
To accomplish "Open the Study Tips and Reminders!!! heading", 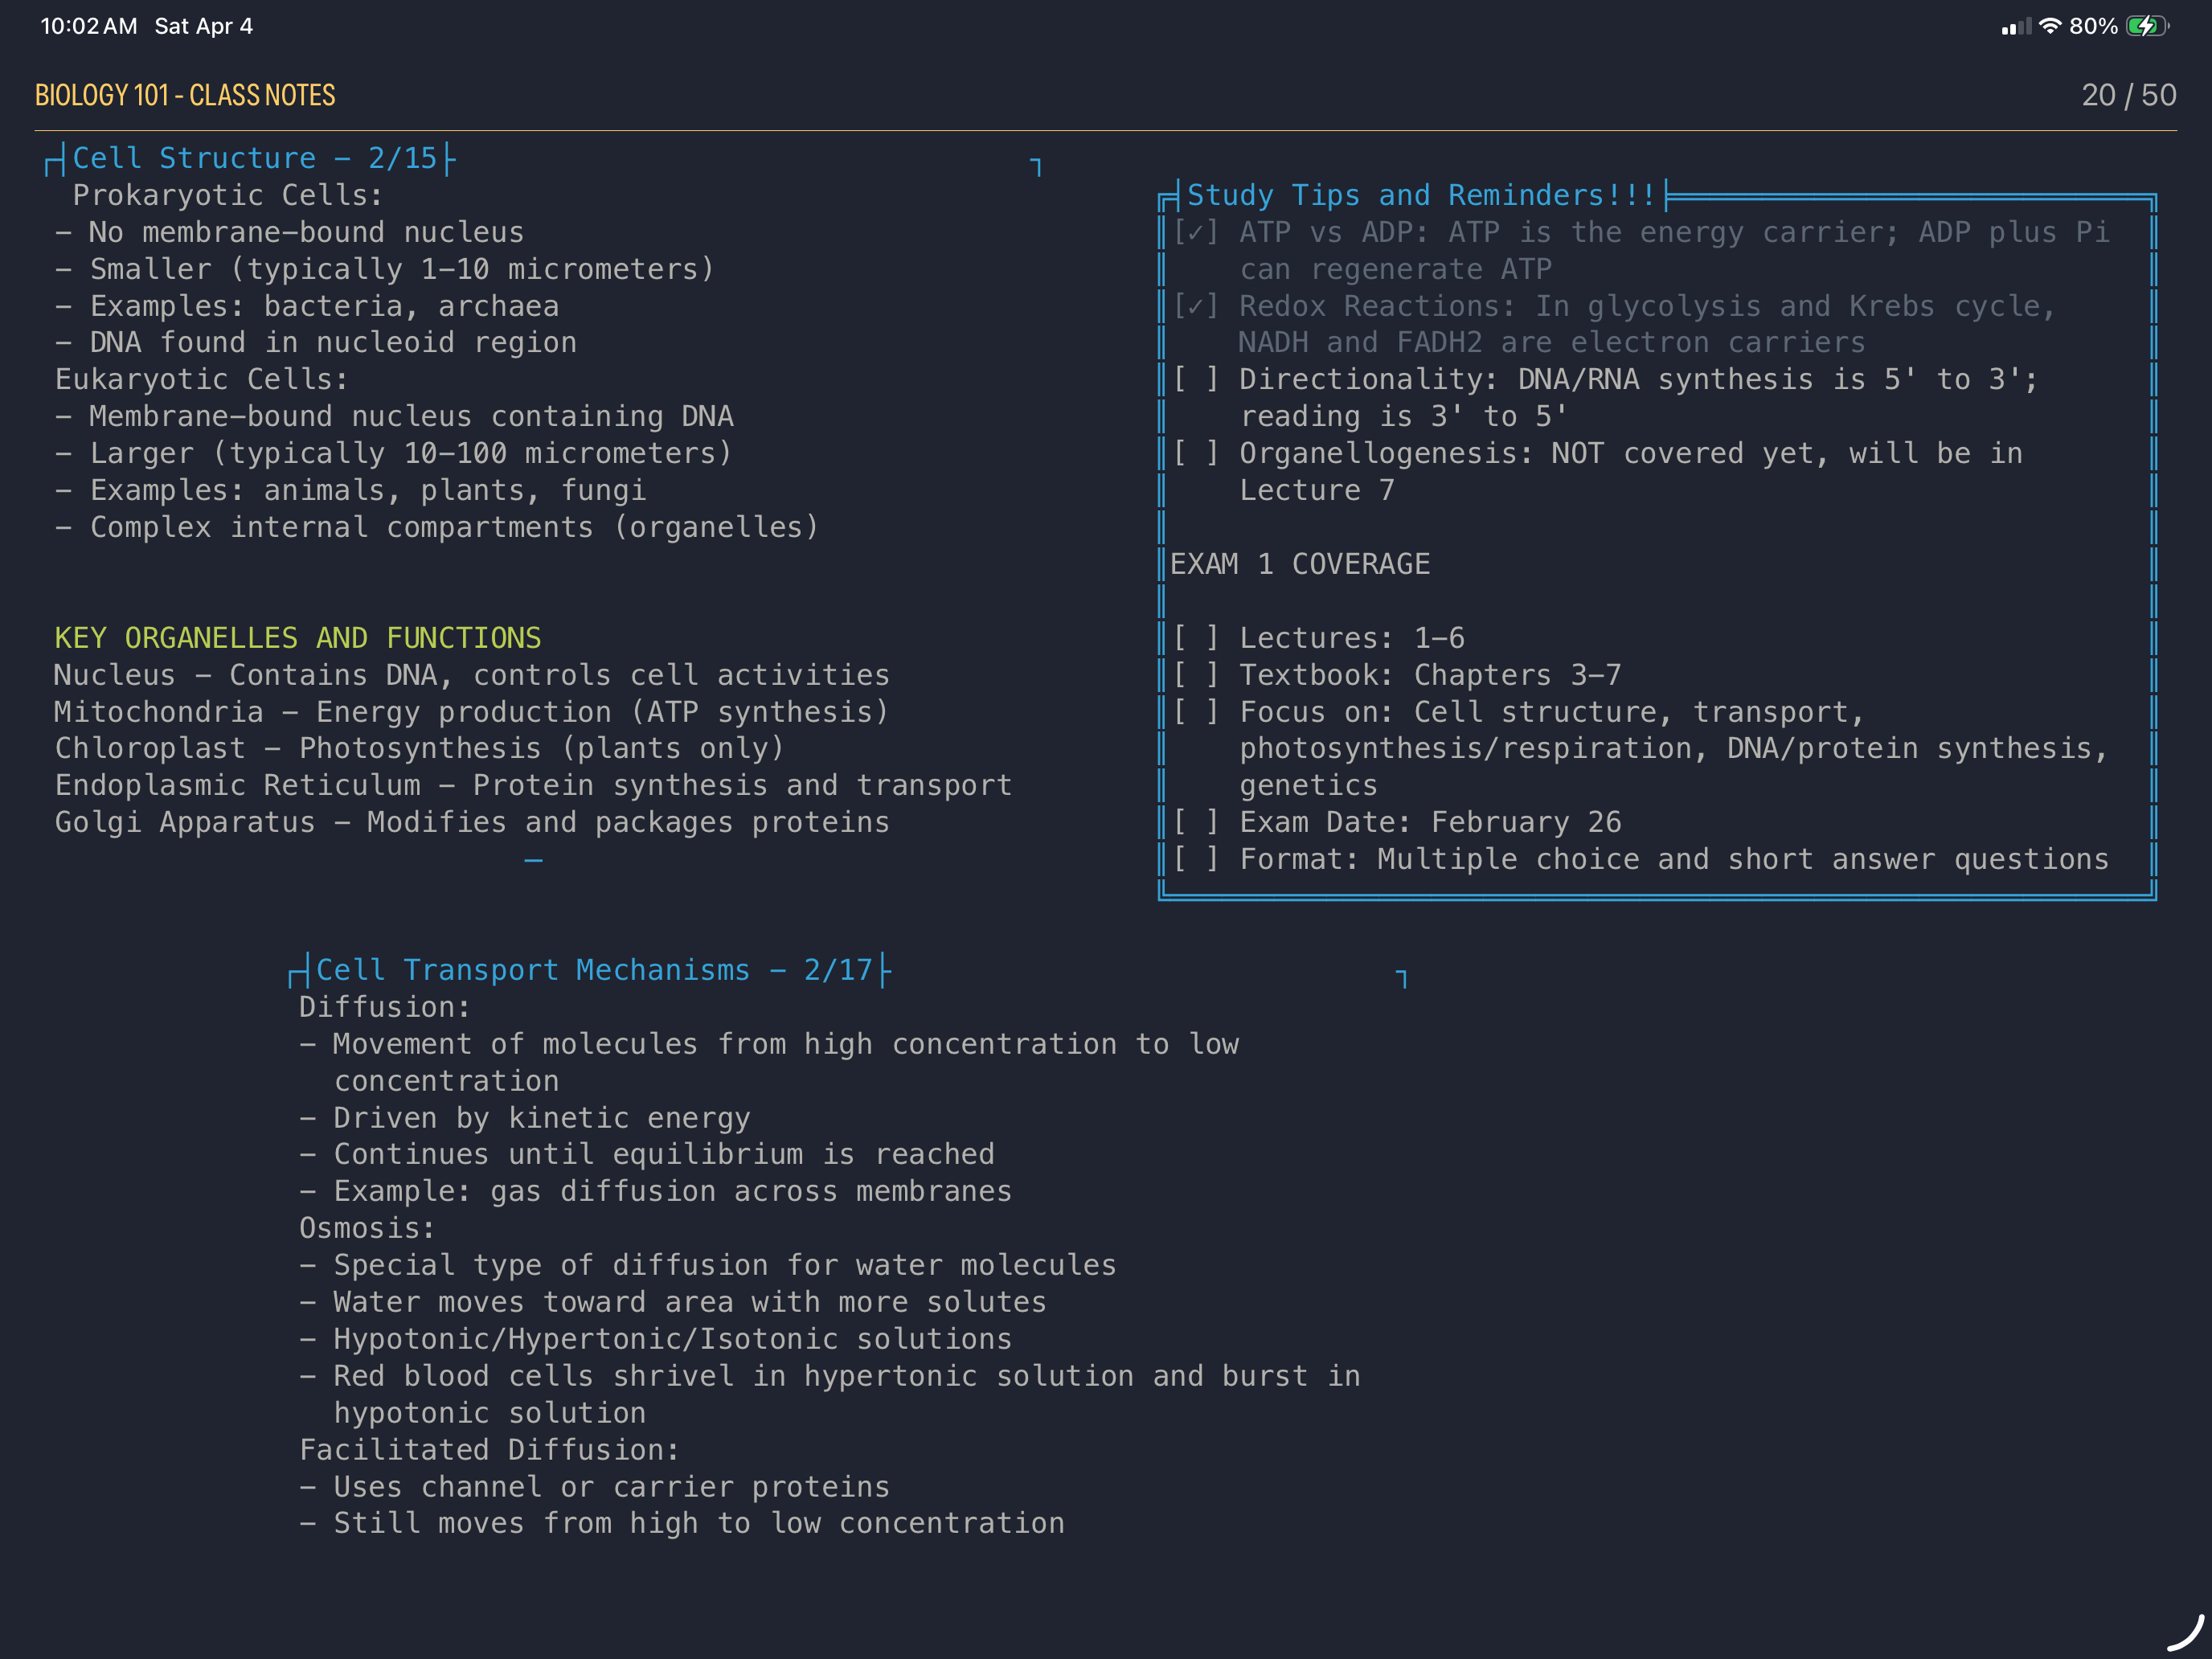I will coord(1420,195).
